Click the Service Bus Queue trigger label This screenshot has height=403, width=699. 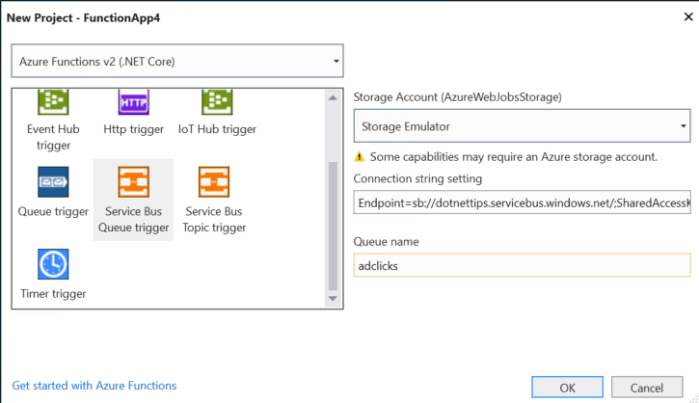pos(133,219)
